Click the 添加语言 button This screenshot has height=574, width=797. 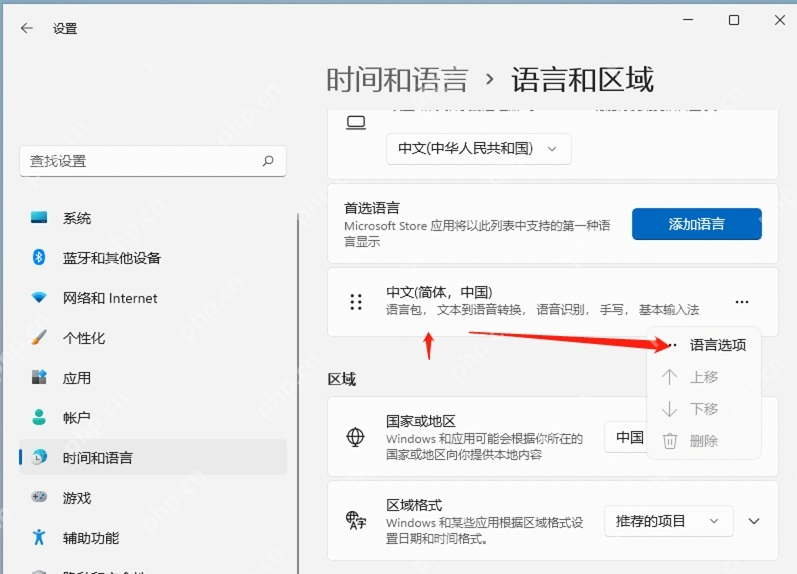(x=697, y=224)
